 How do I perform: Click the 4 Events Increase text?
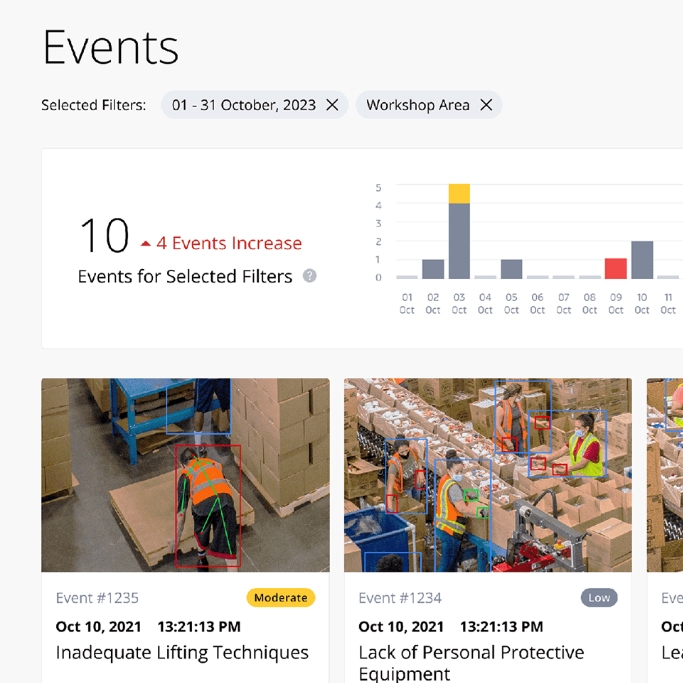coord(229,243)
